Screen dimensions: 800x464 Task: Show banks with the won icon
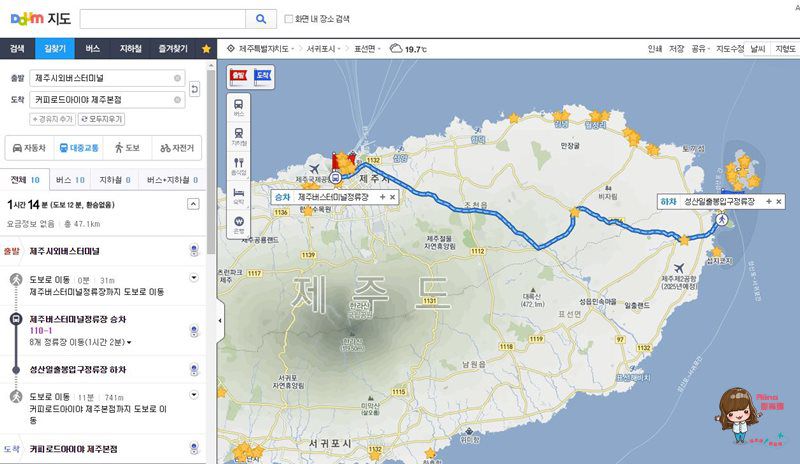click(238, 224)
